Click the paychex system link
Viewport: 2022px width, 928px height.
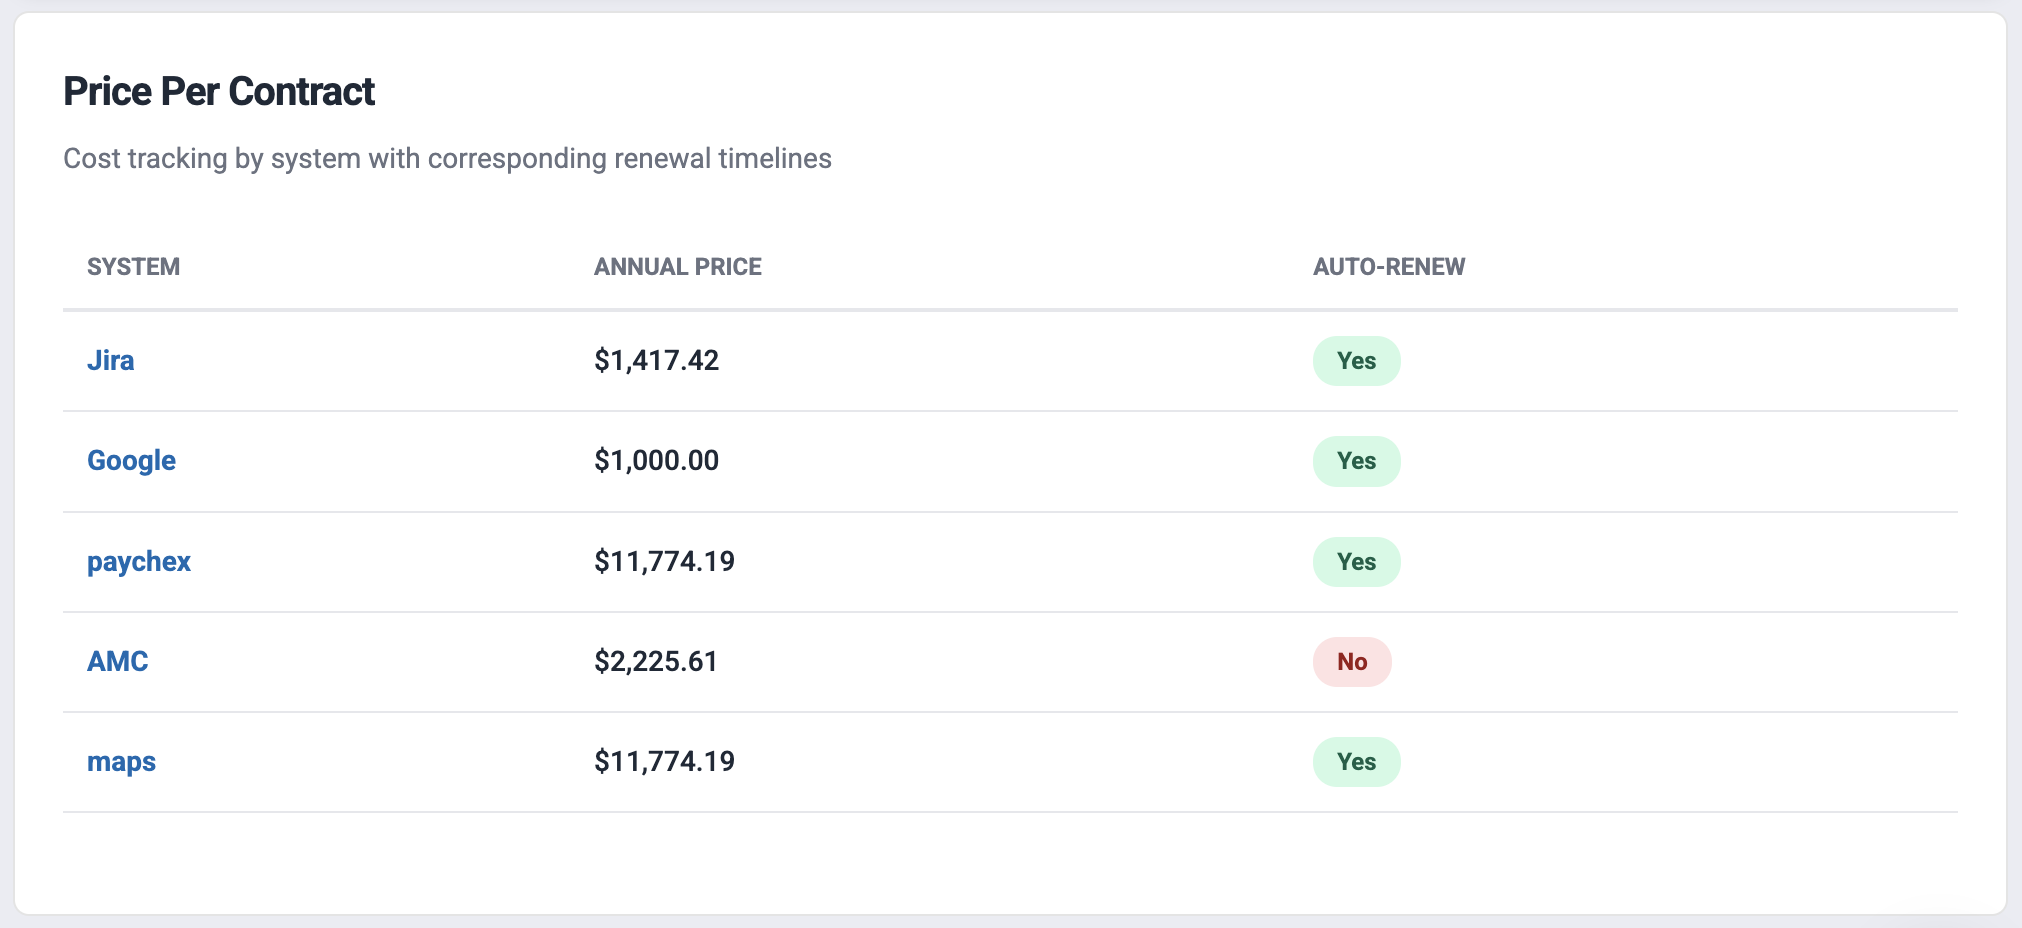click(138, 561)
